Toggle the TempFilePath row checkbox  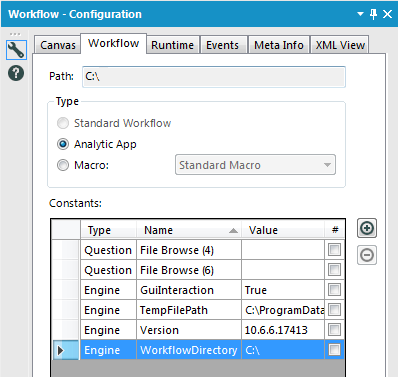[334, 310]
